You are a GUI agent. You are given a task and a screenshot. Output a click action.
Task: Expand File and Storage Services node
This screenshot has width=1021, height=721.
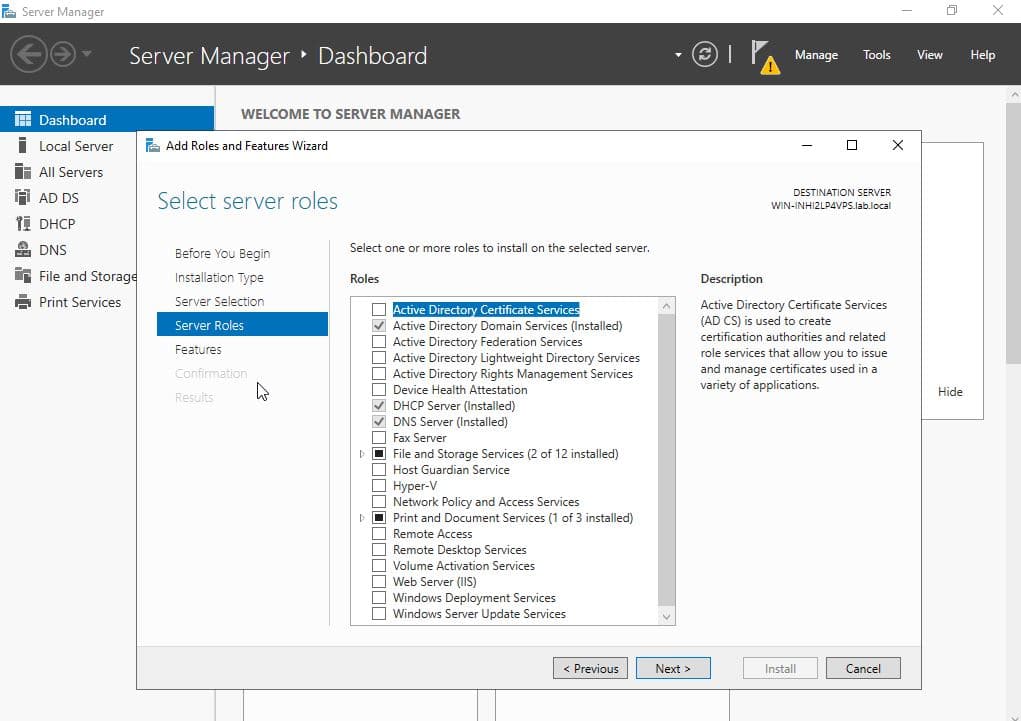[x=362, y=454]
